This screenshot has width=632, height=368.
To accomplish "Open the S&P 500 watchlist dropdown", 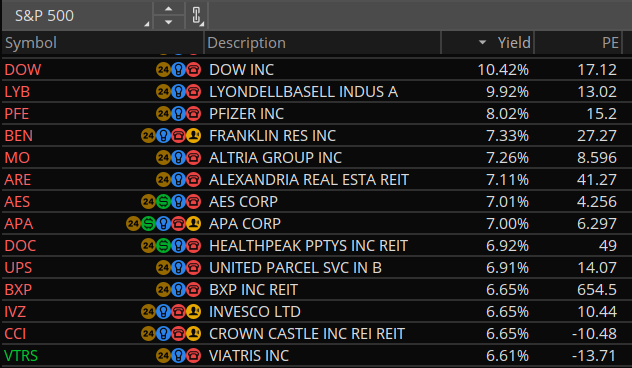I will click(x=77, y=16).
